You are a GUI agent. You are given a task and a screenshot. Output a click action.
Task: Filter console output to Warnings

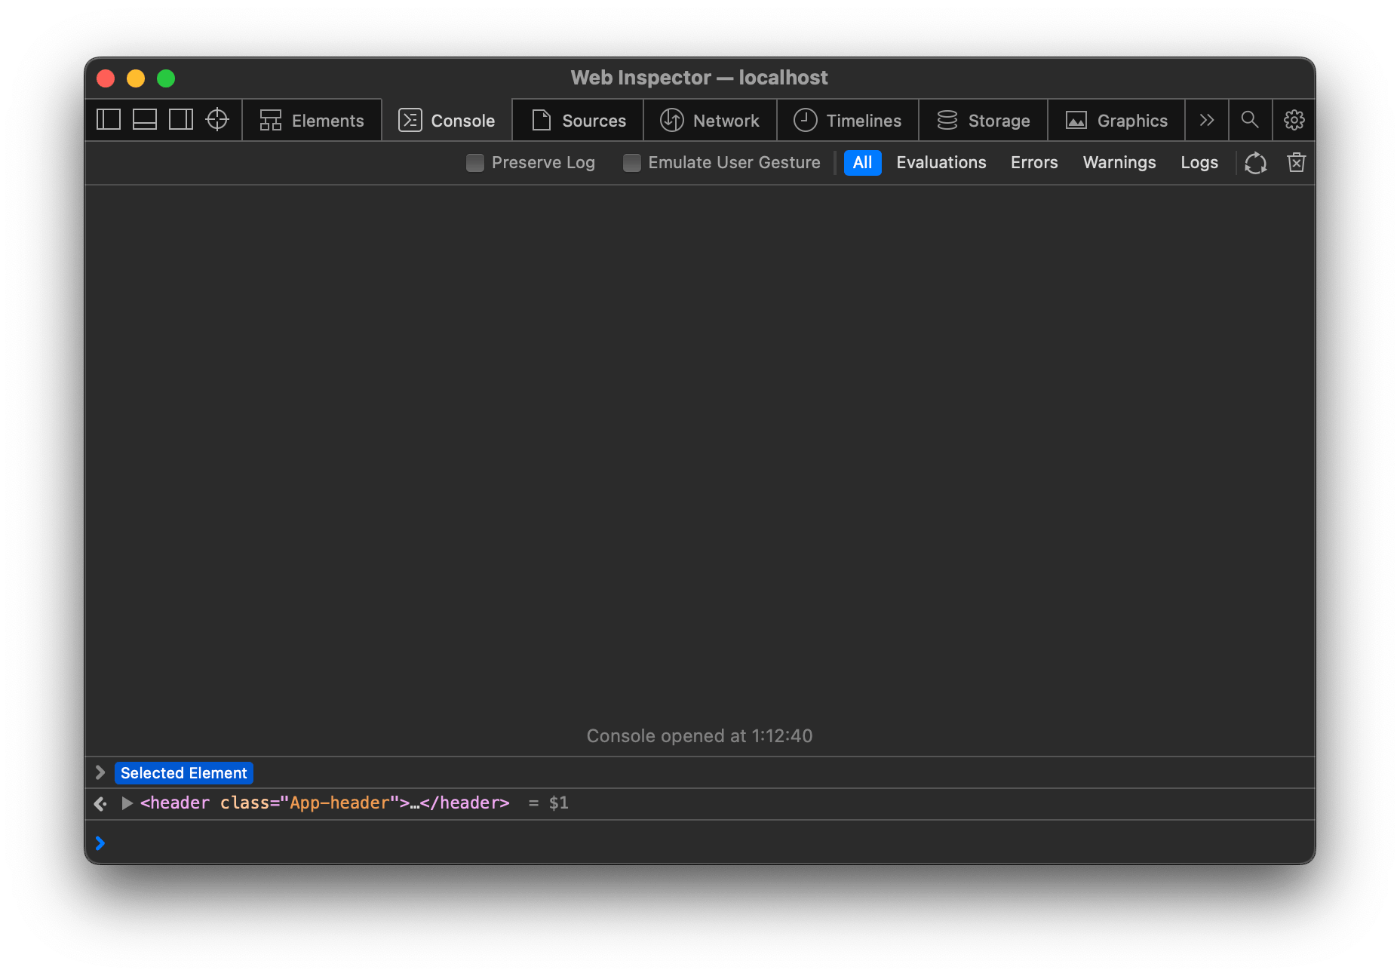tap(1119, 162)
